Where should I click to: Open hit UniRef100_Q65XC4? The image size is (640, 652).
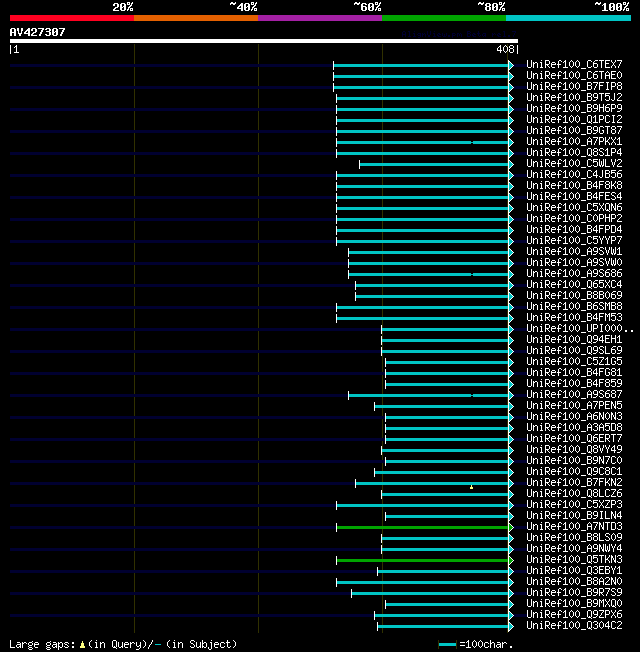(x=574, y=284)
